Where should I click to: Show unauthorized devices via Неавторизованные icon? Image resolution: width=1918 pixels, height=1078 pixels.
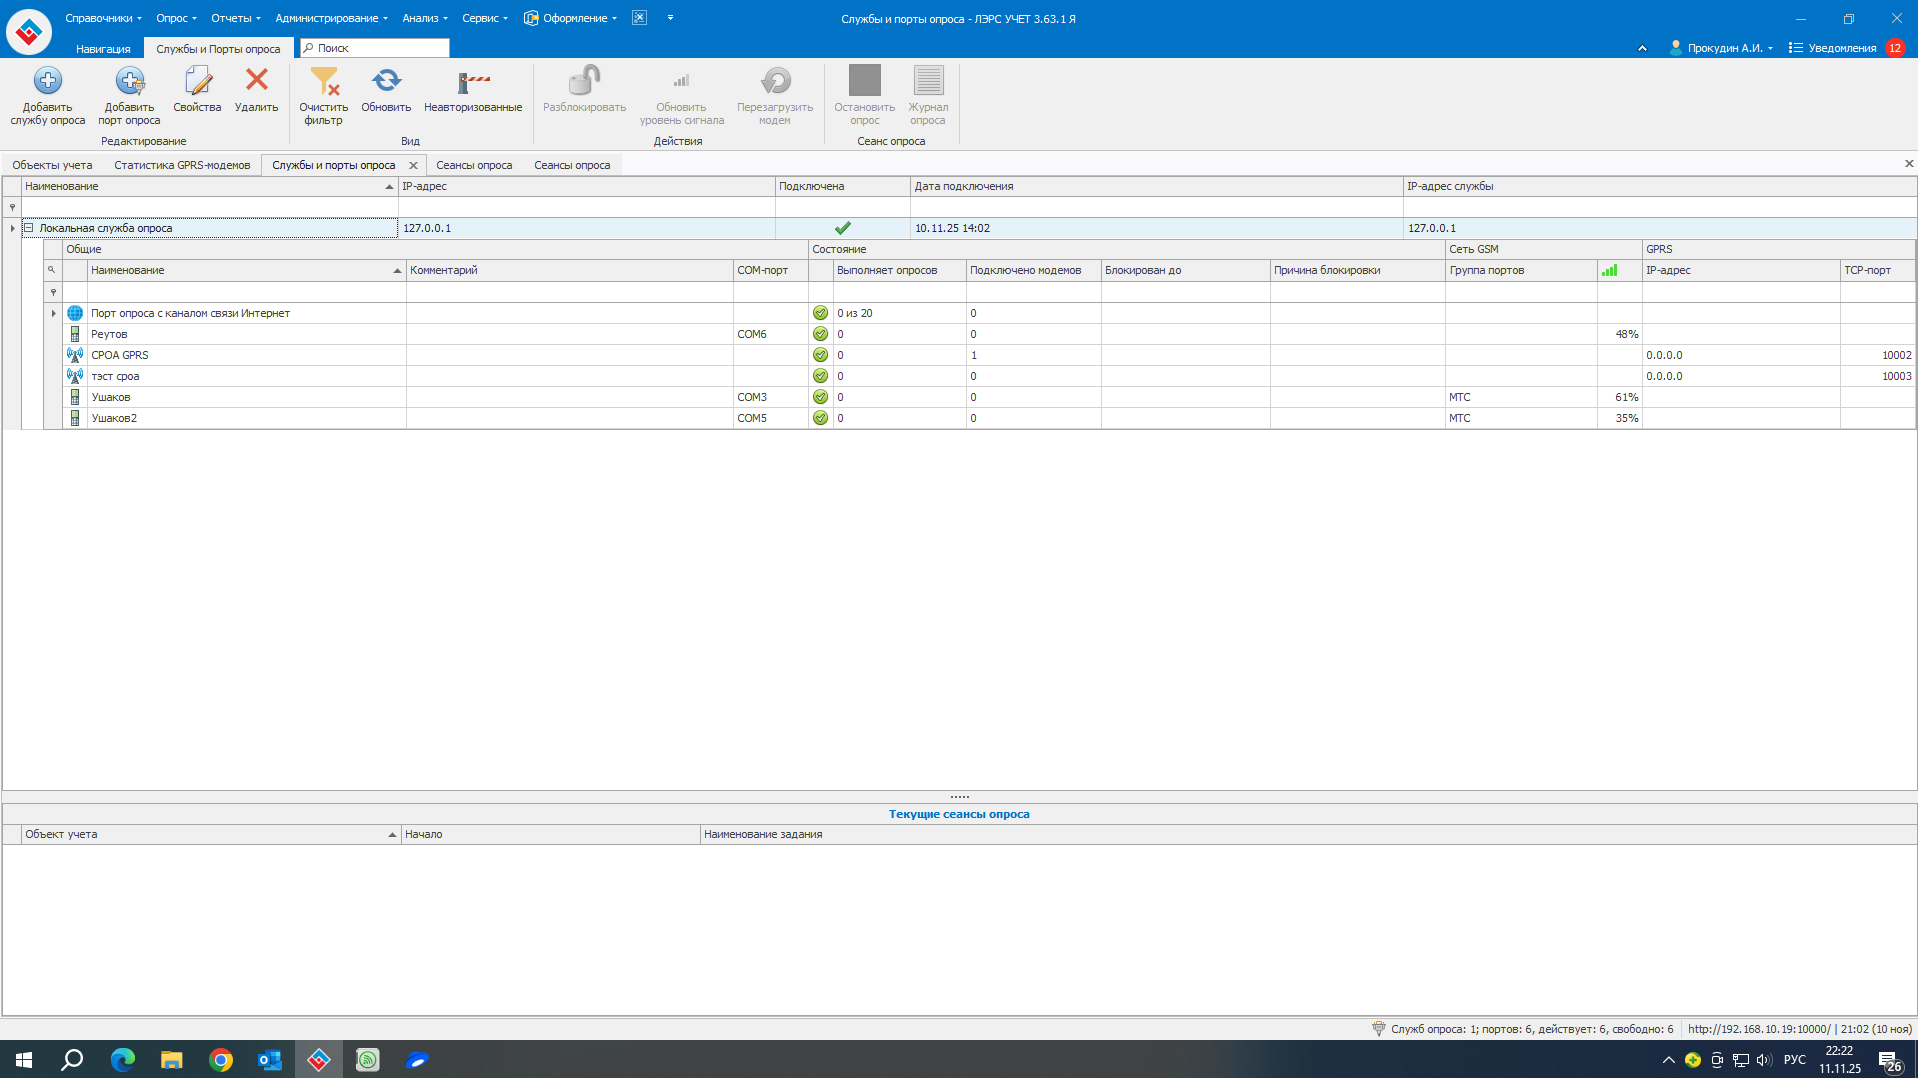click(x=473, y=81)
